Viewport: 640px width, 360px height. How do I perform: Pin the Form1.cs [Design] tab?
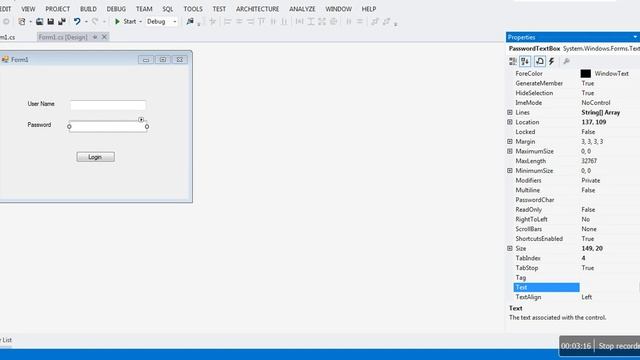(x=95, y=37)
